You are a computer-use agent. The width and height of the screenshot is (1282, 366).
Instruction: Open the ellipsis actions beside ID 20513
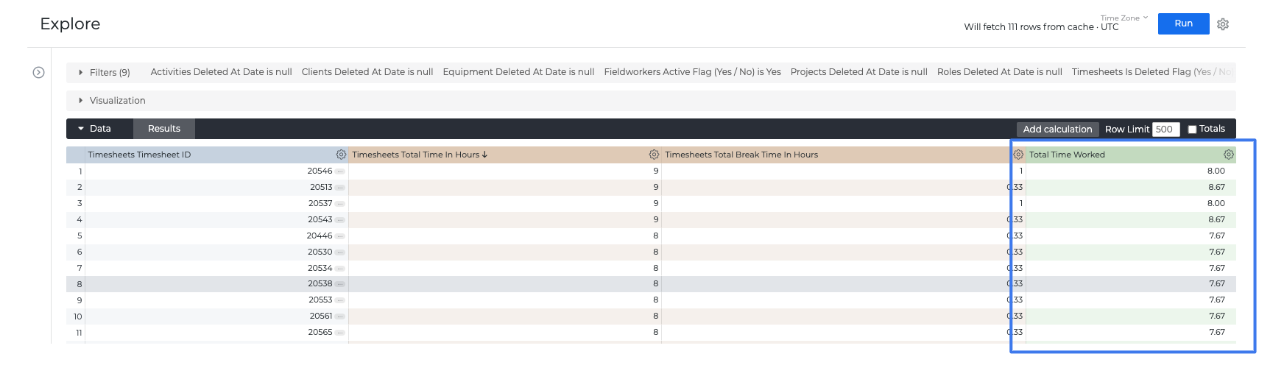click(340, 187)
